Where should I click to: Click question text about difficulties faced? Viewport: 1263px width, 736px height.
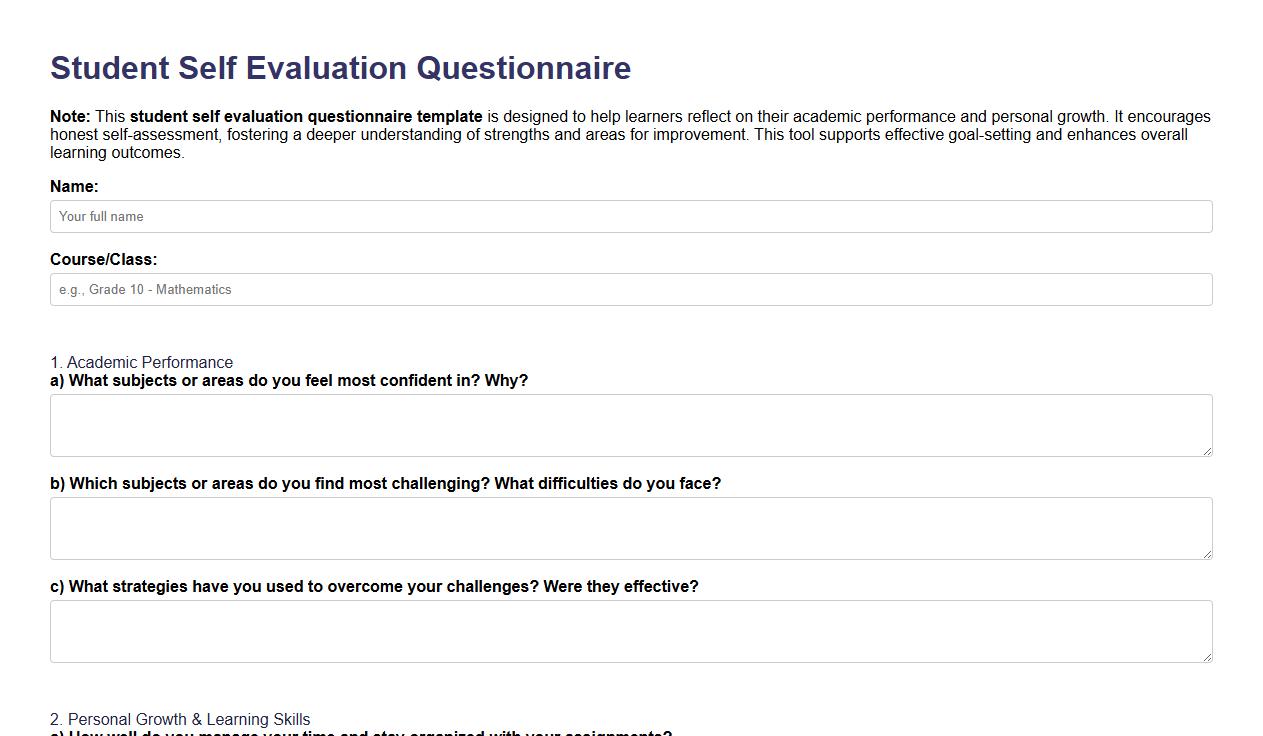pyautogui.click(x=386, y=483)
